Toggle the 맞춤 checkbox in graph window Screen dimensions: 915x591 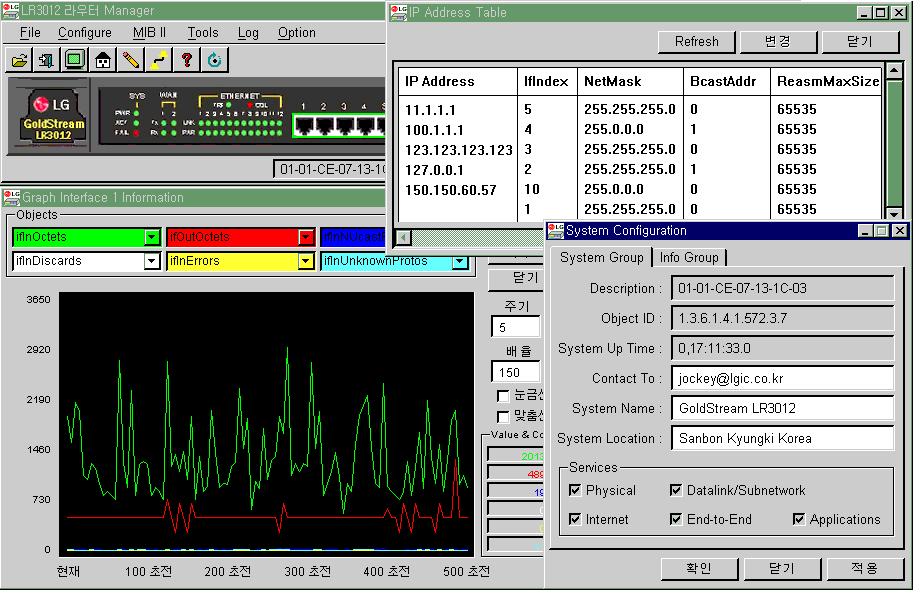pyautogui.click(x=503, y=417)
